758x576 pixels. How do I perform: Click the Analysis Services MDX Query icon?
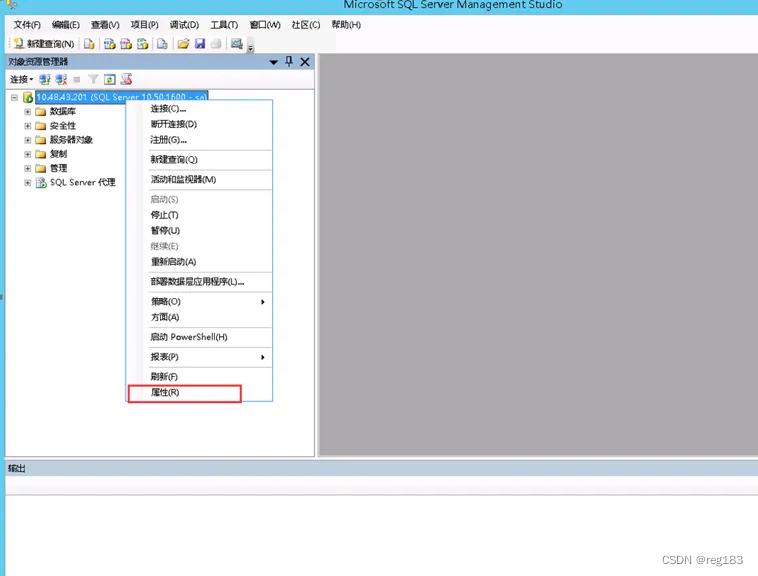click(110, 44)
